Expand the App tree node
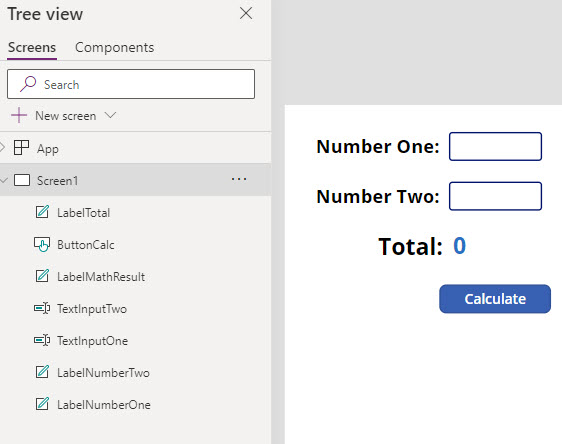This screenshot has width=562, height=444. click(2, 148)
